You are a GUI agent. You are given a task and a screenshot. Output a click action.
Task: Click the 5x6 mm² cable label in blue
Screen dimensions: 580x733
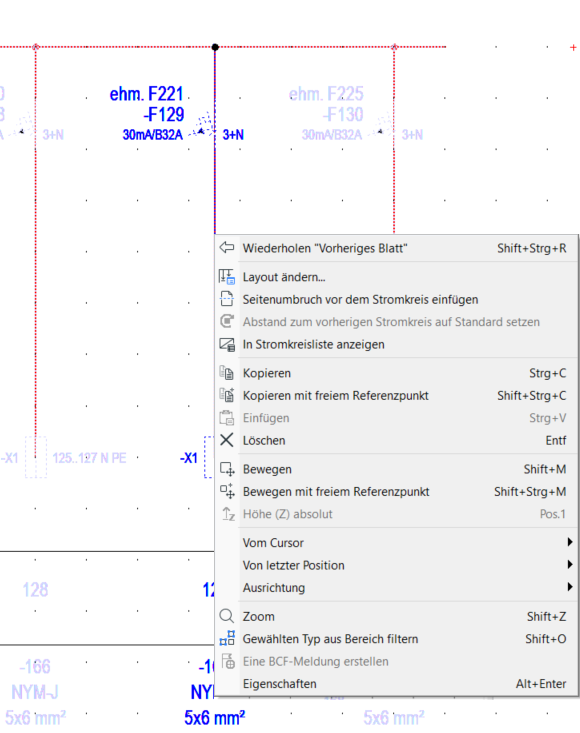[215, 718]
